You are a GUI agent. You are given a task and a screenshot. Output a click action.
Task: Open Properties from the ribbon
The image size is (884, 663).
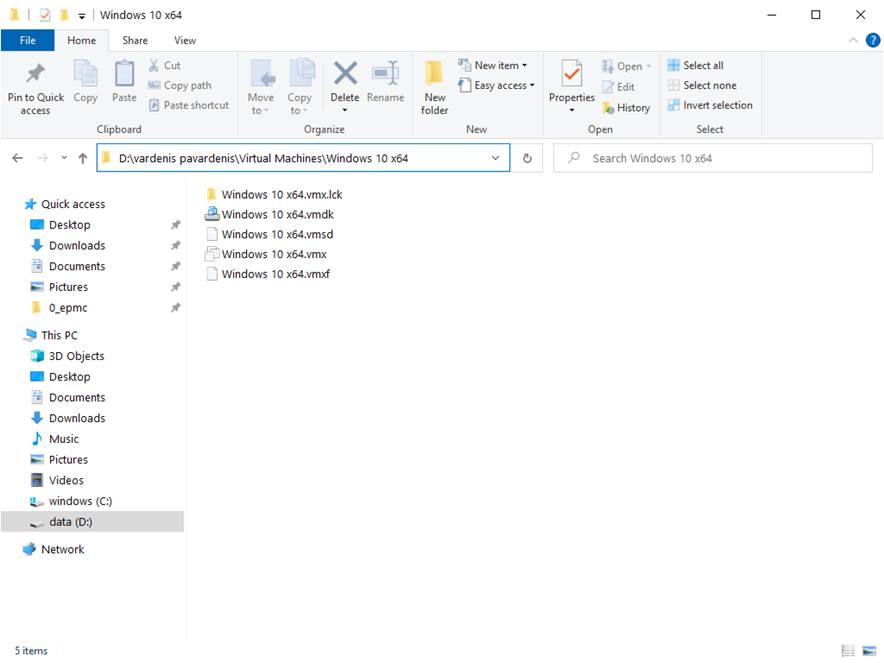click(x=572, y=74)
